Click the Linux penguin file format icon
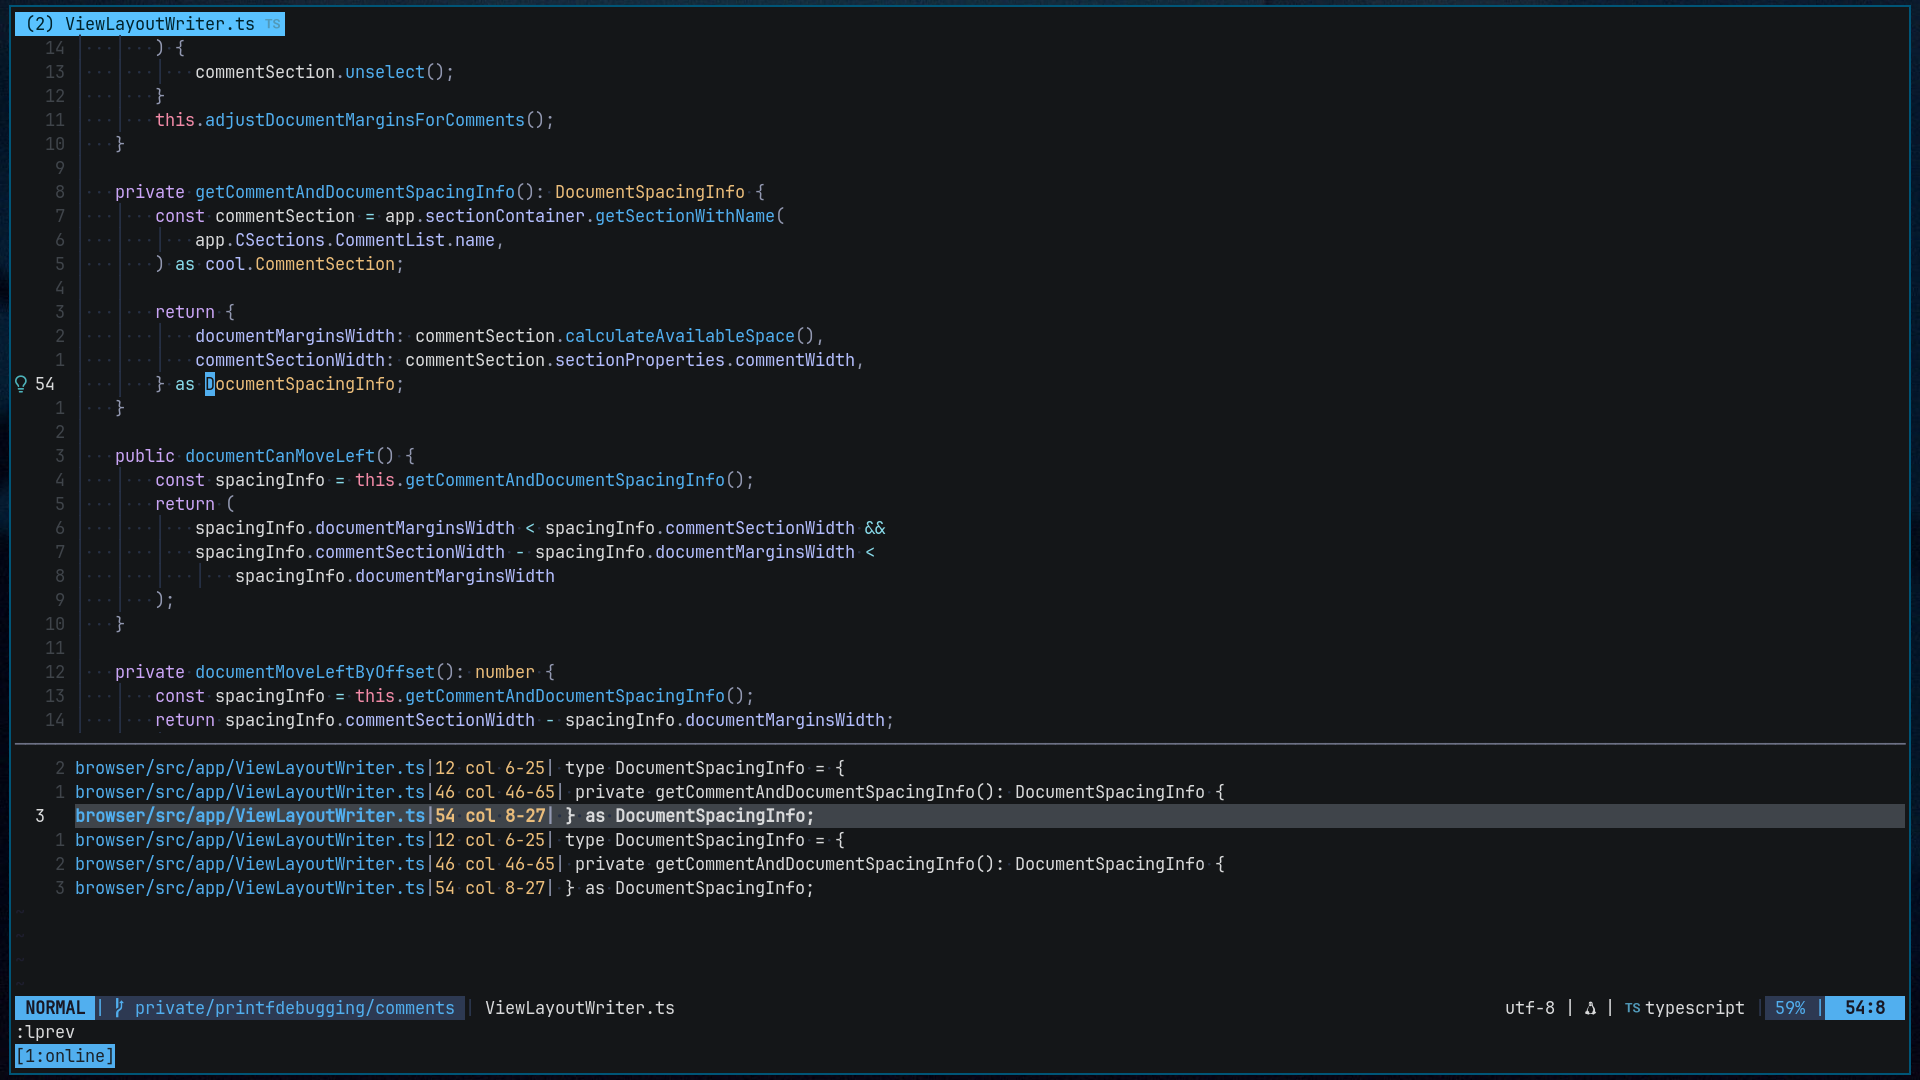The height and width of the screenshot is (1080, 1920). (x=1590, y=1008)
